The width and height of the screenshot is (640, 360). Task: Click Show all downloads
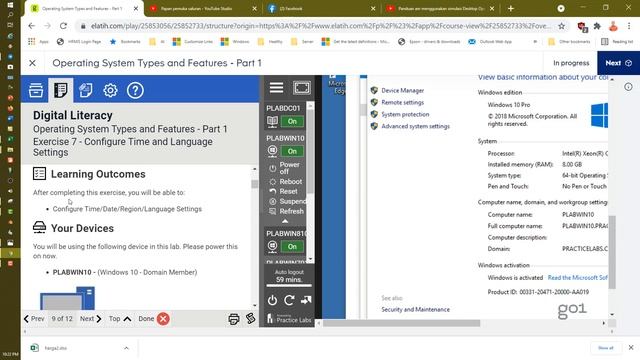(x=606, y=348)
